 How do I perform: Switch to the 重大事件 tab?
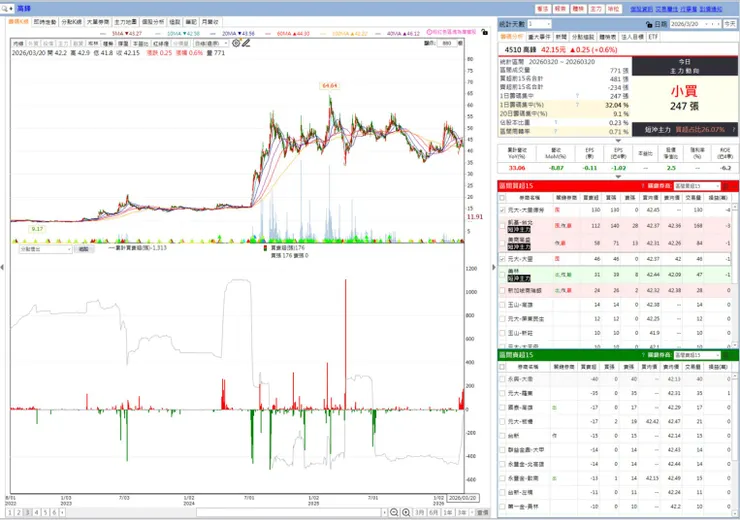click(539, 37)
